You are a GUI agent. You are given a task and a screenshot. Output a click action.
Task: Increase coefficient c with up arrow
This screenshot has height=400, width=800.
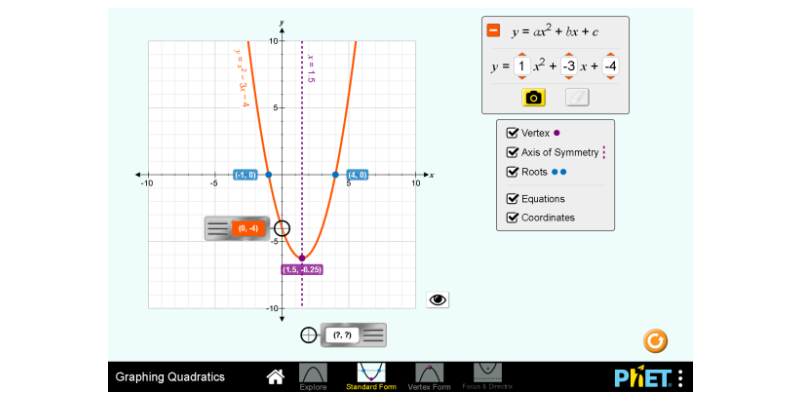[610, 54]
